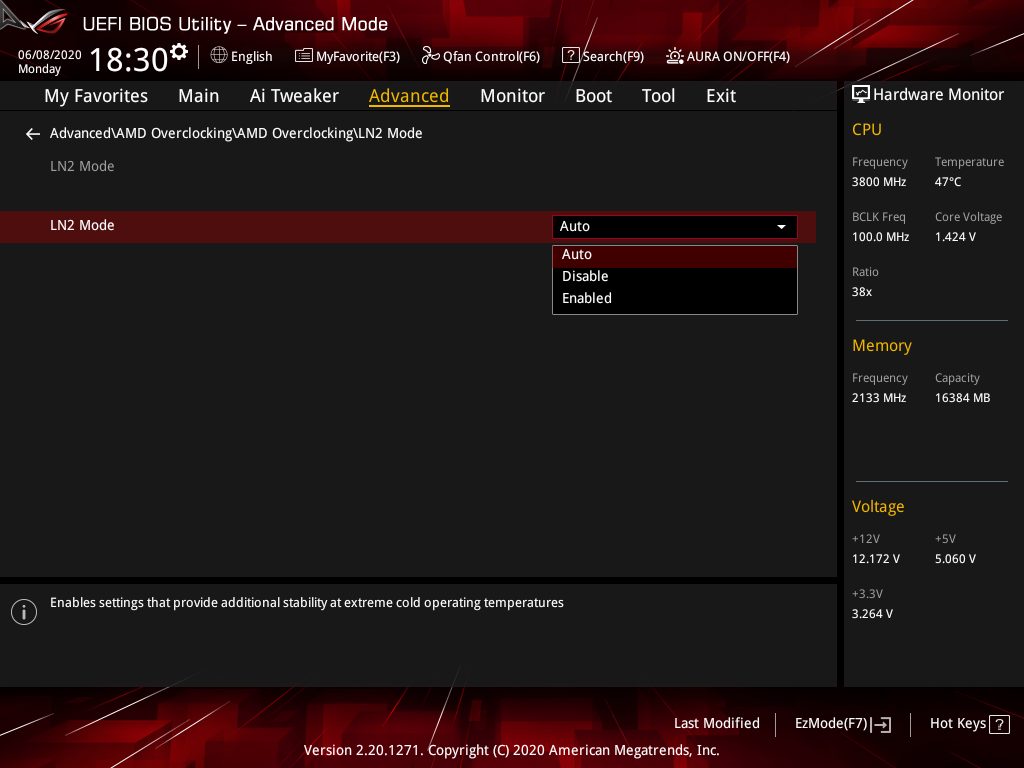The image size is (1024, 768).
Task: Click +3.3V value 3.264 V
Action: coord(872,614)
